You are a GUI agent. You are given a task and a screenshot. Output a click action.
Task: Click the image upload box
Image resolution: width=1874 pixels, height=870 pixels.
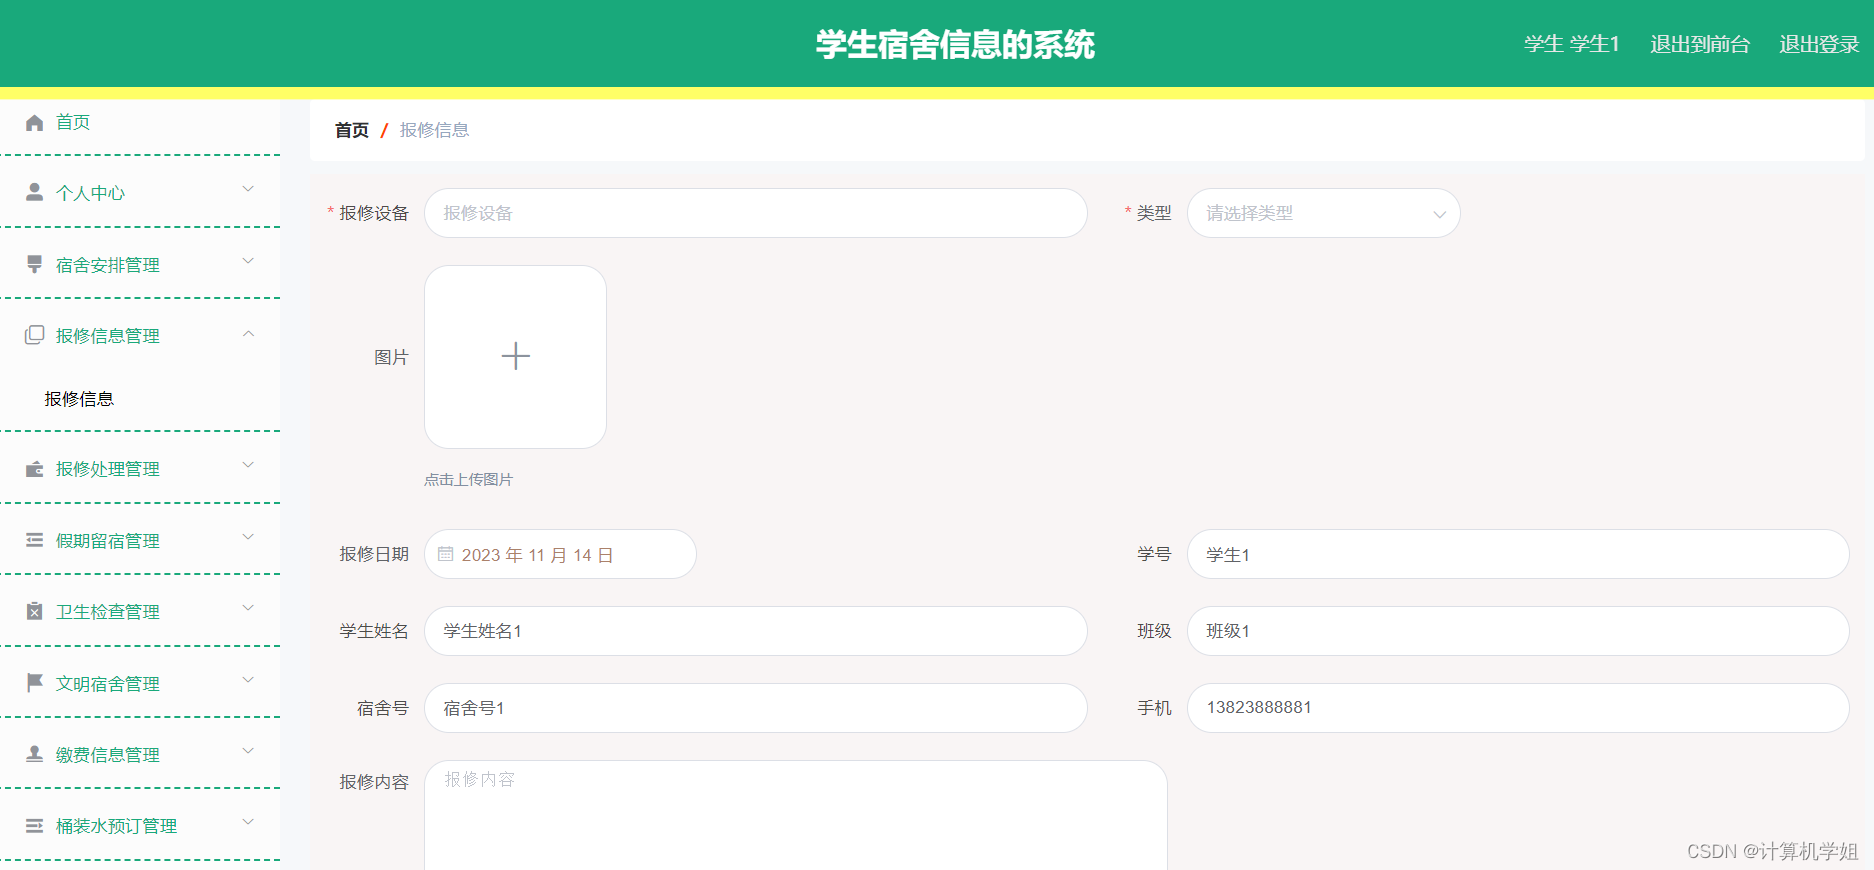pyautogui.click(x=515, y=357)
